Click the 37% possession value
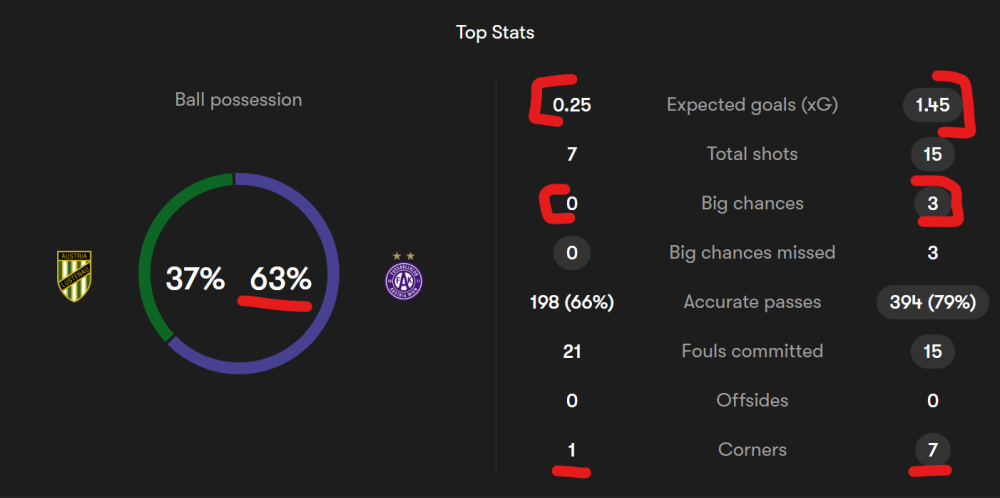The image size is (1000, 498). click(194, 279)
